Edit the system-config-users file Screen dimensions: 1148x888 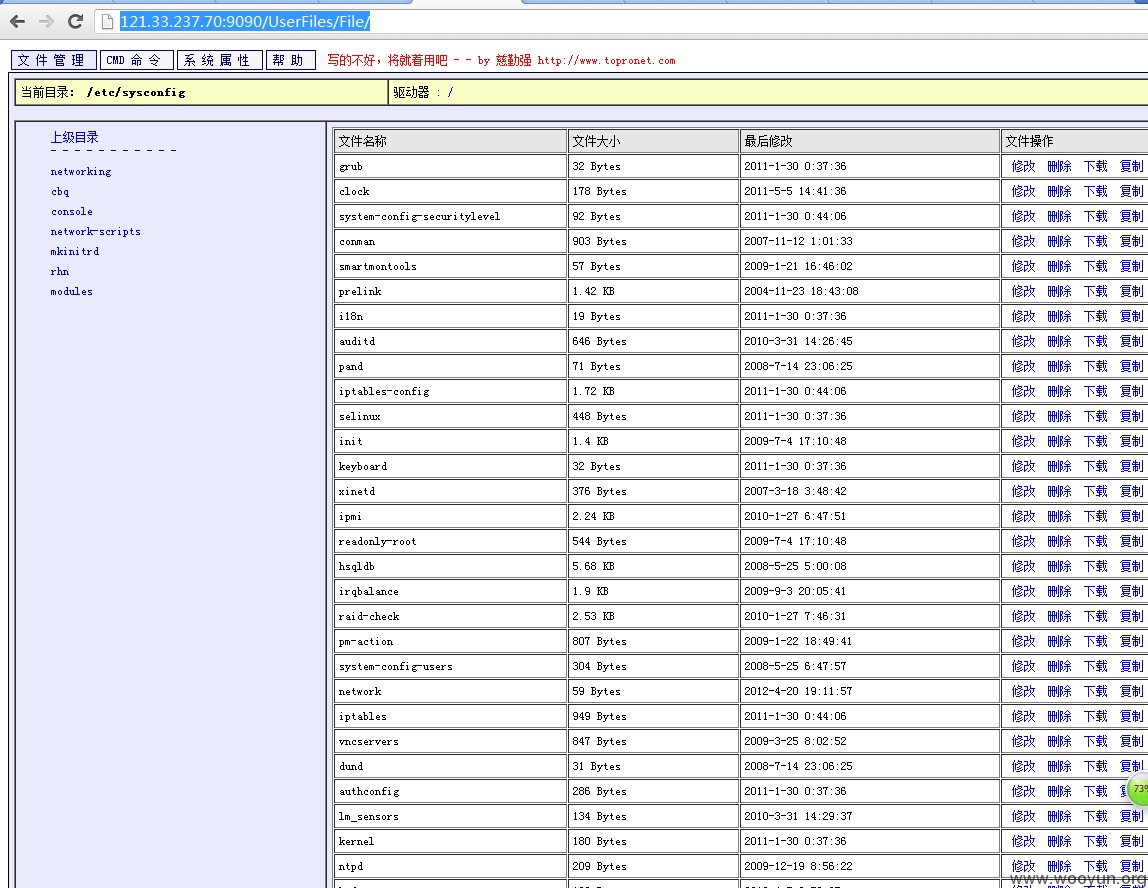pyautogui.click(x=1024, y=666)
